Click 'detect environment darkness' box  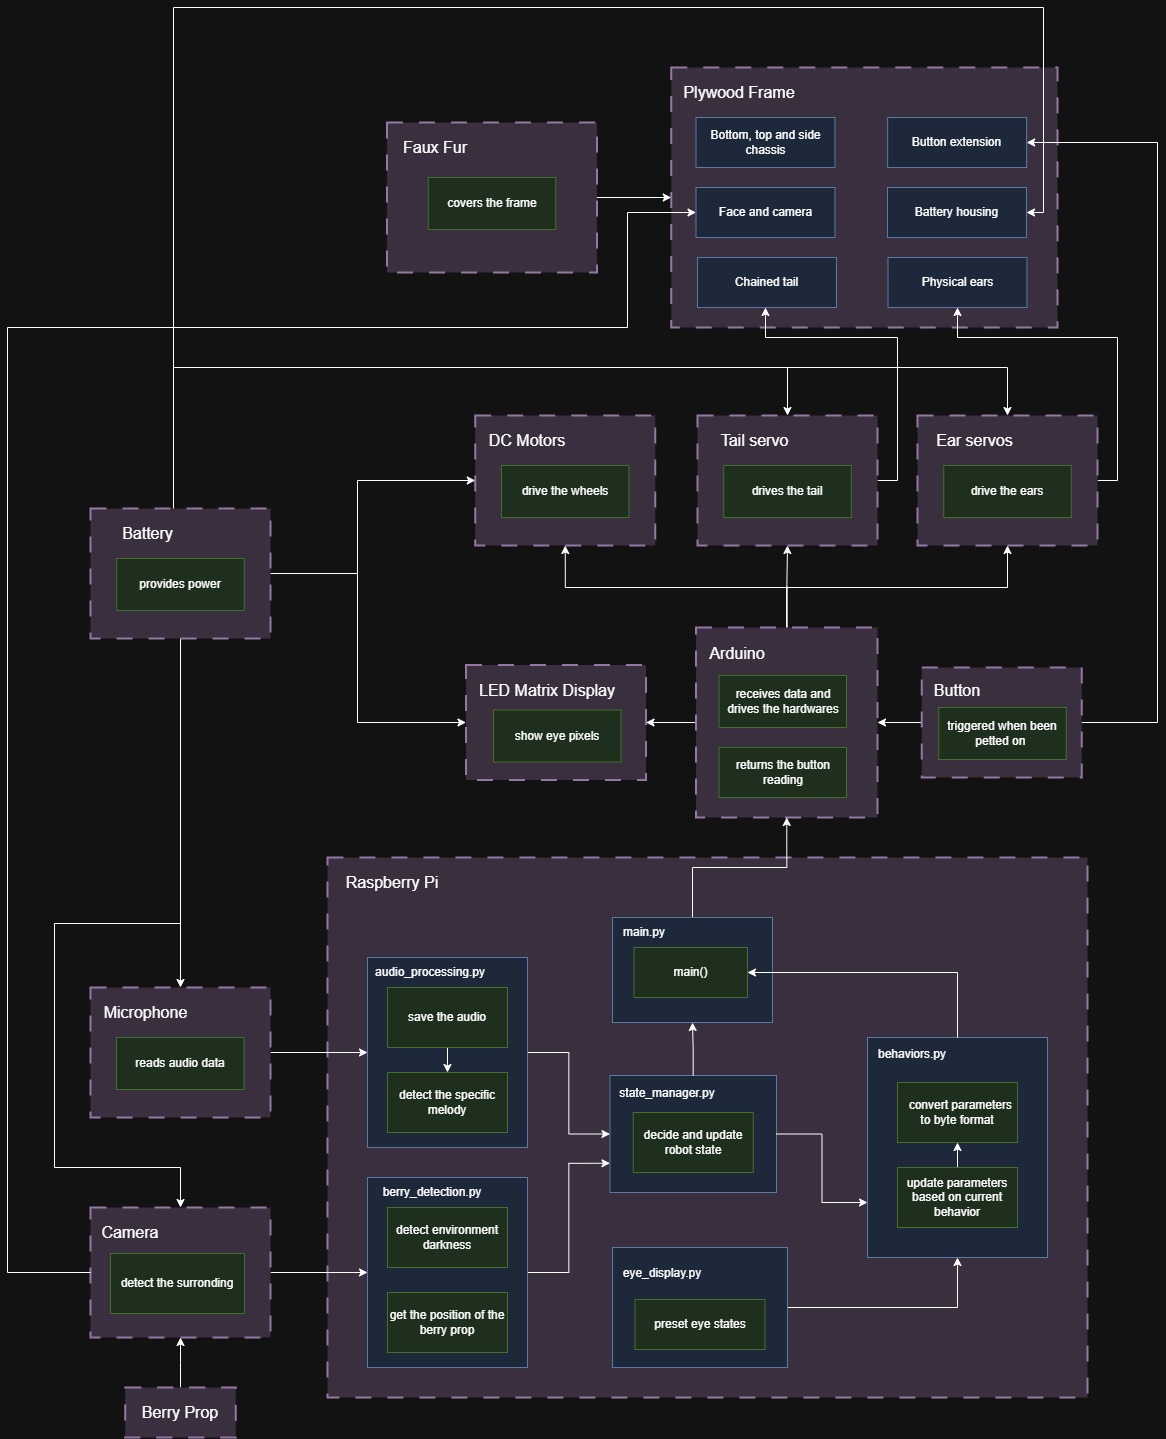(x=447, y=1237)
